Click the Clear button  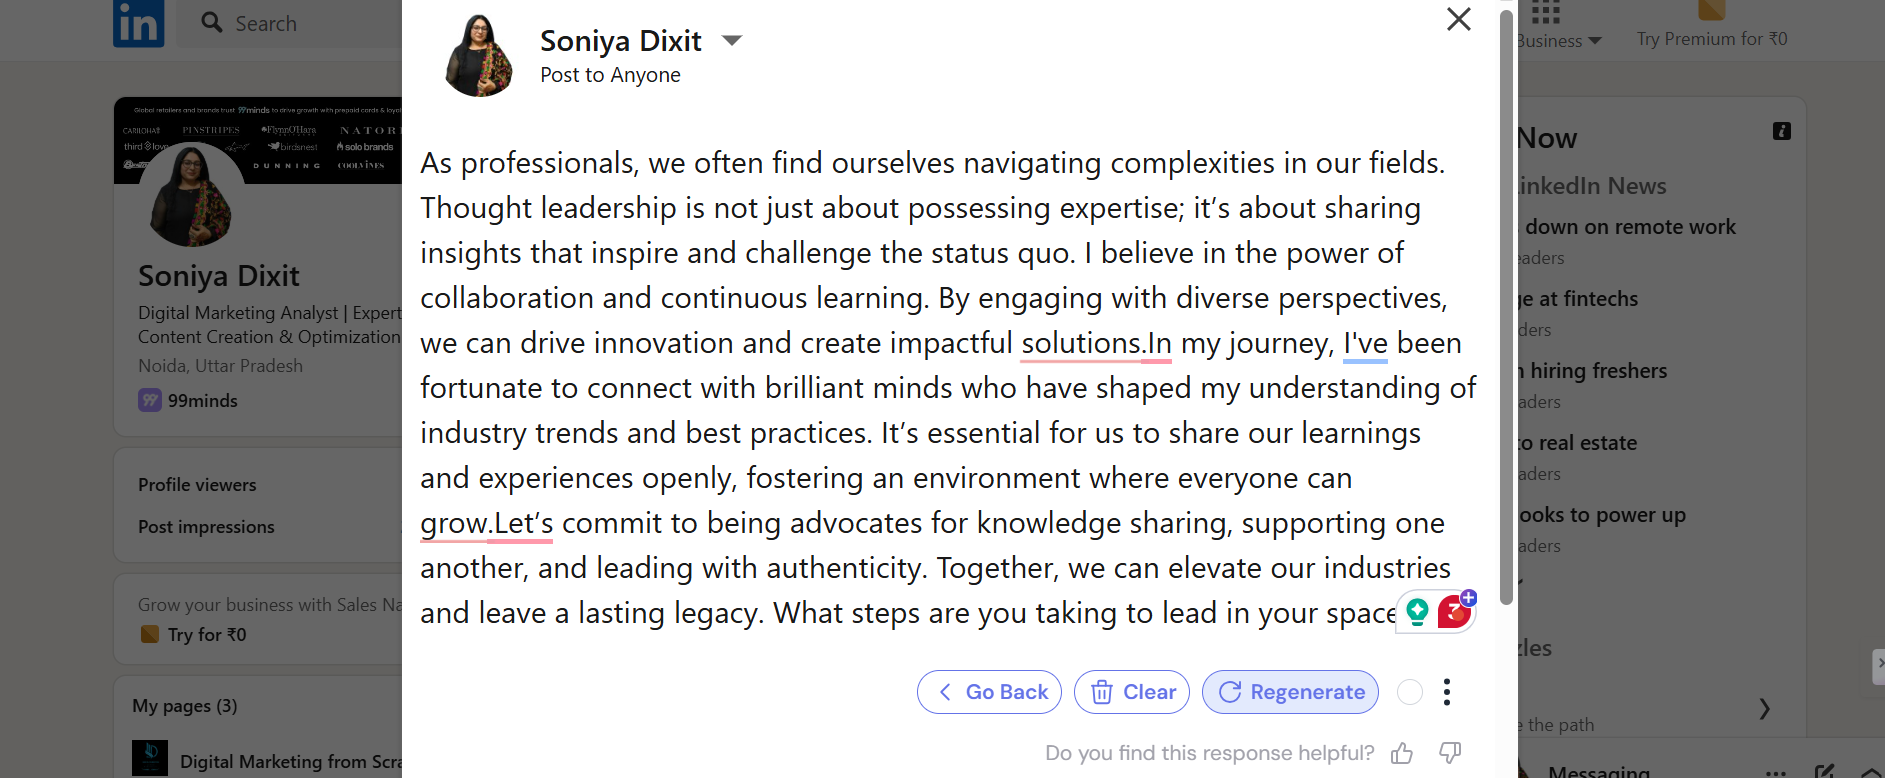pos(1132,692)
